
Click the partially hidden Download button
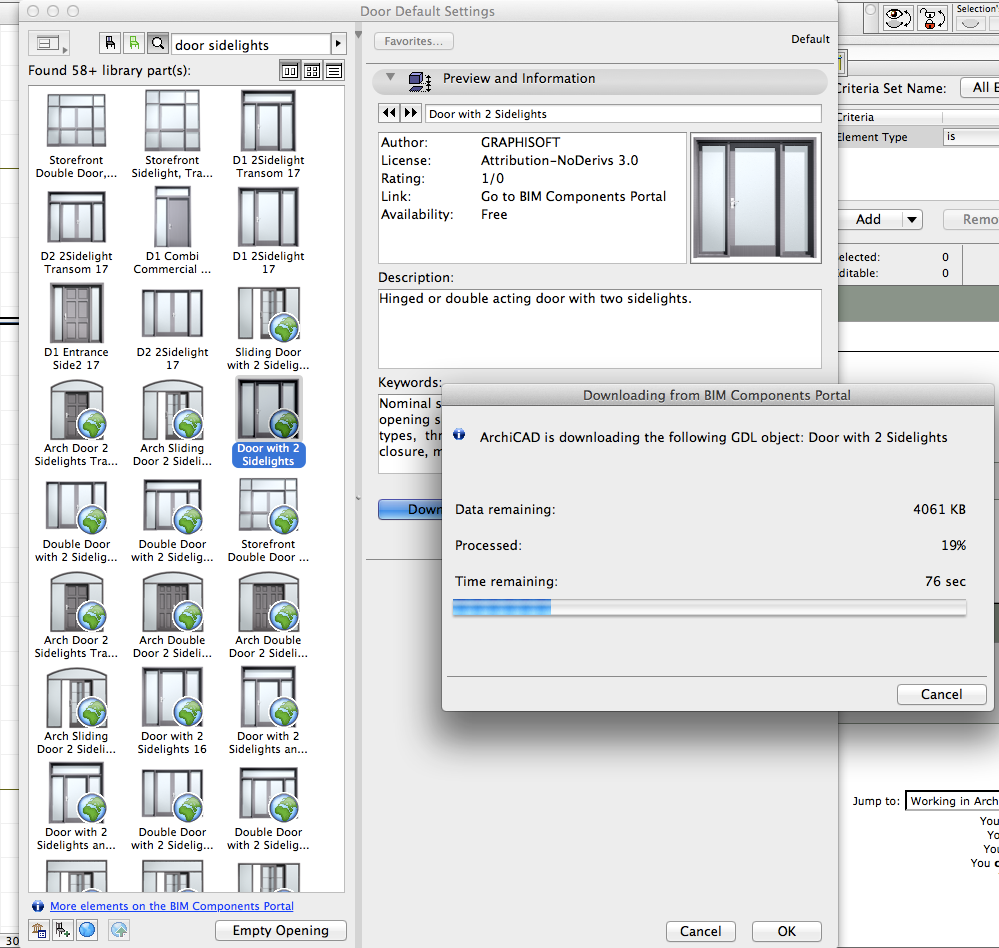coord(410,509)
